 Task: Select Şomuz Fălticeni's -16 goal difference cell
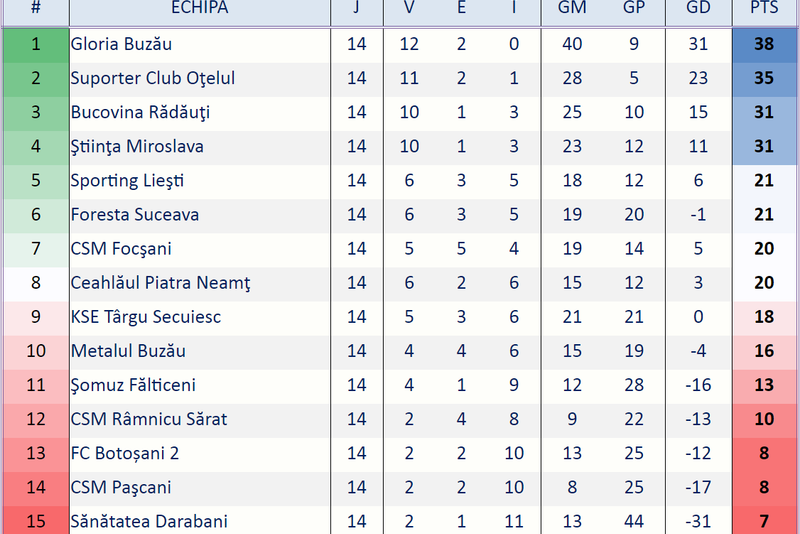coord(698,385)
